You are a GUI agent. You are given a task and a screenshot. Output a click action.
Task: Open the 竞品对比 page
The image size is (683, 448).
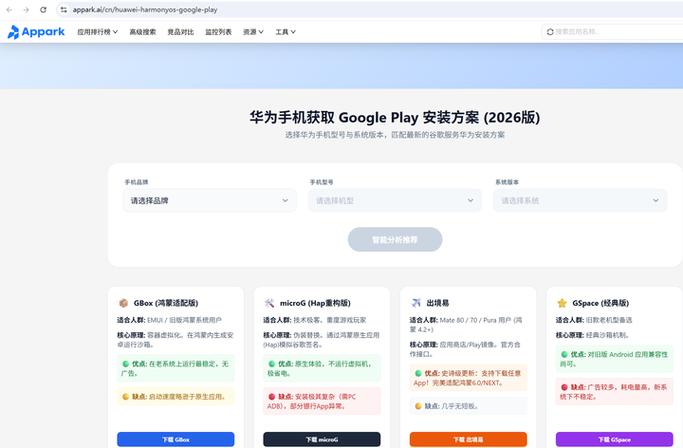pos(180,32)
